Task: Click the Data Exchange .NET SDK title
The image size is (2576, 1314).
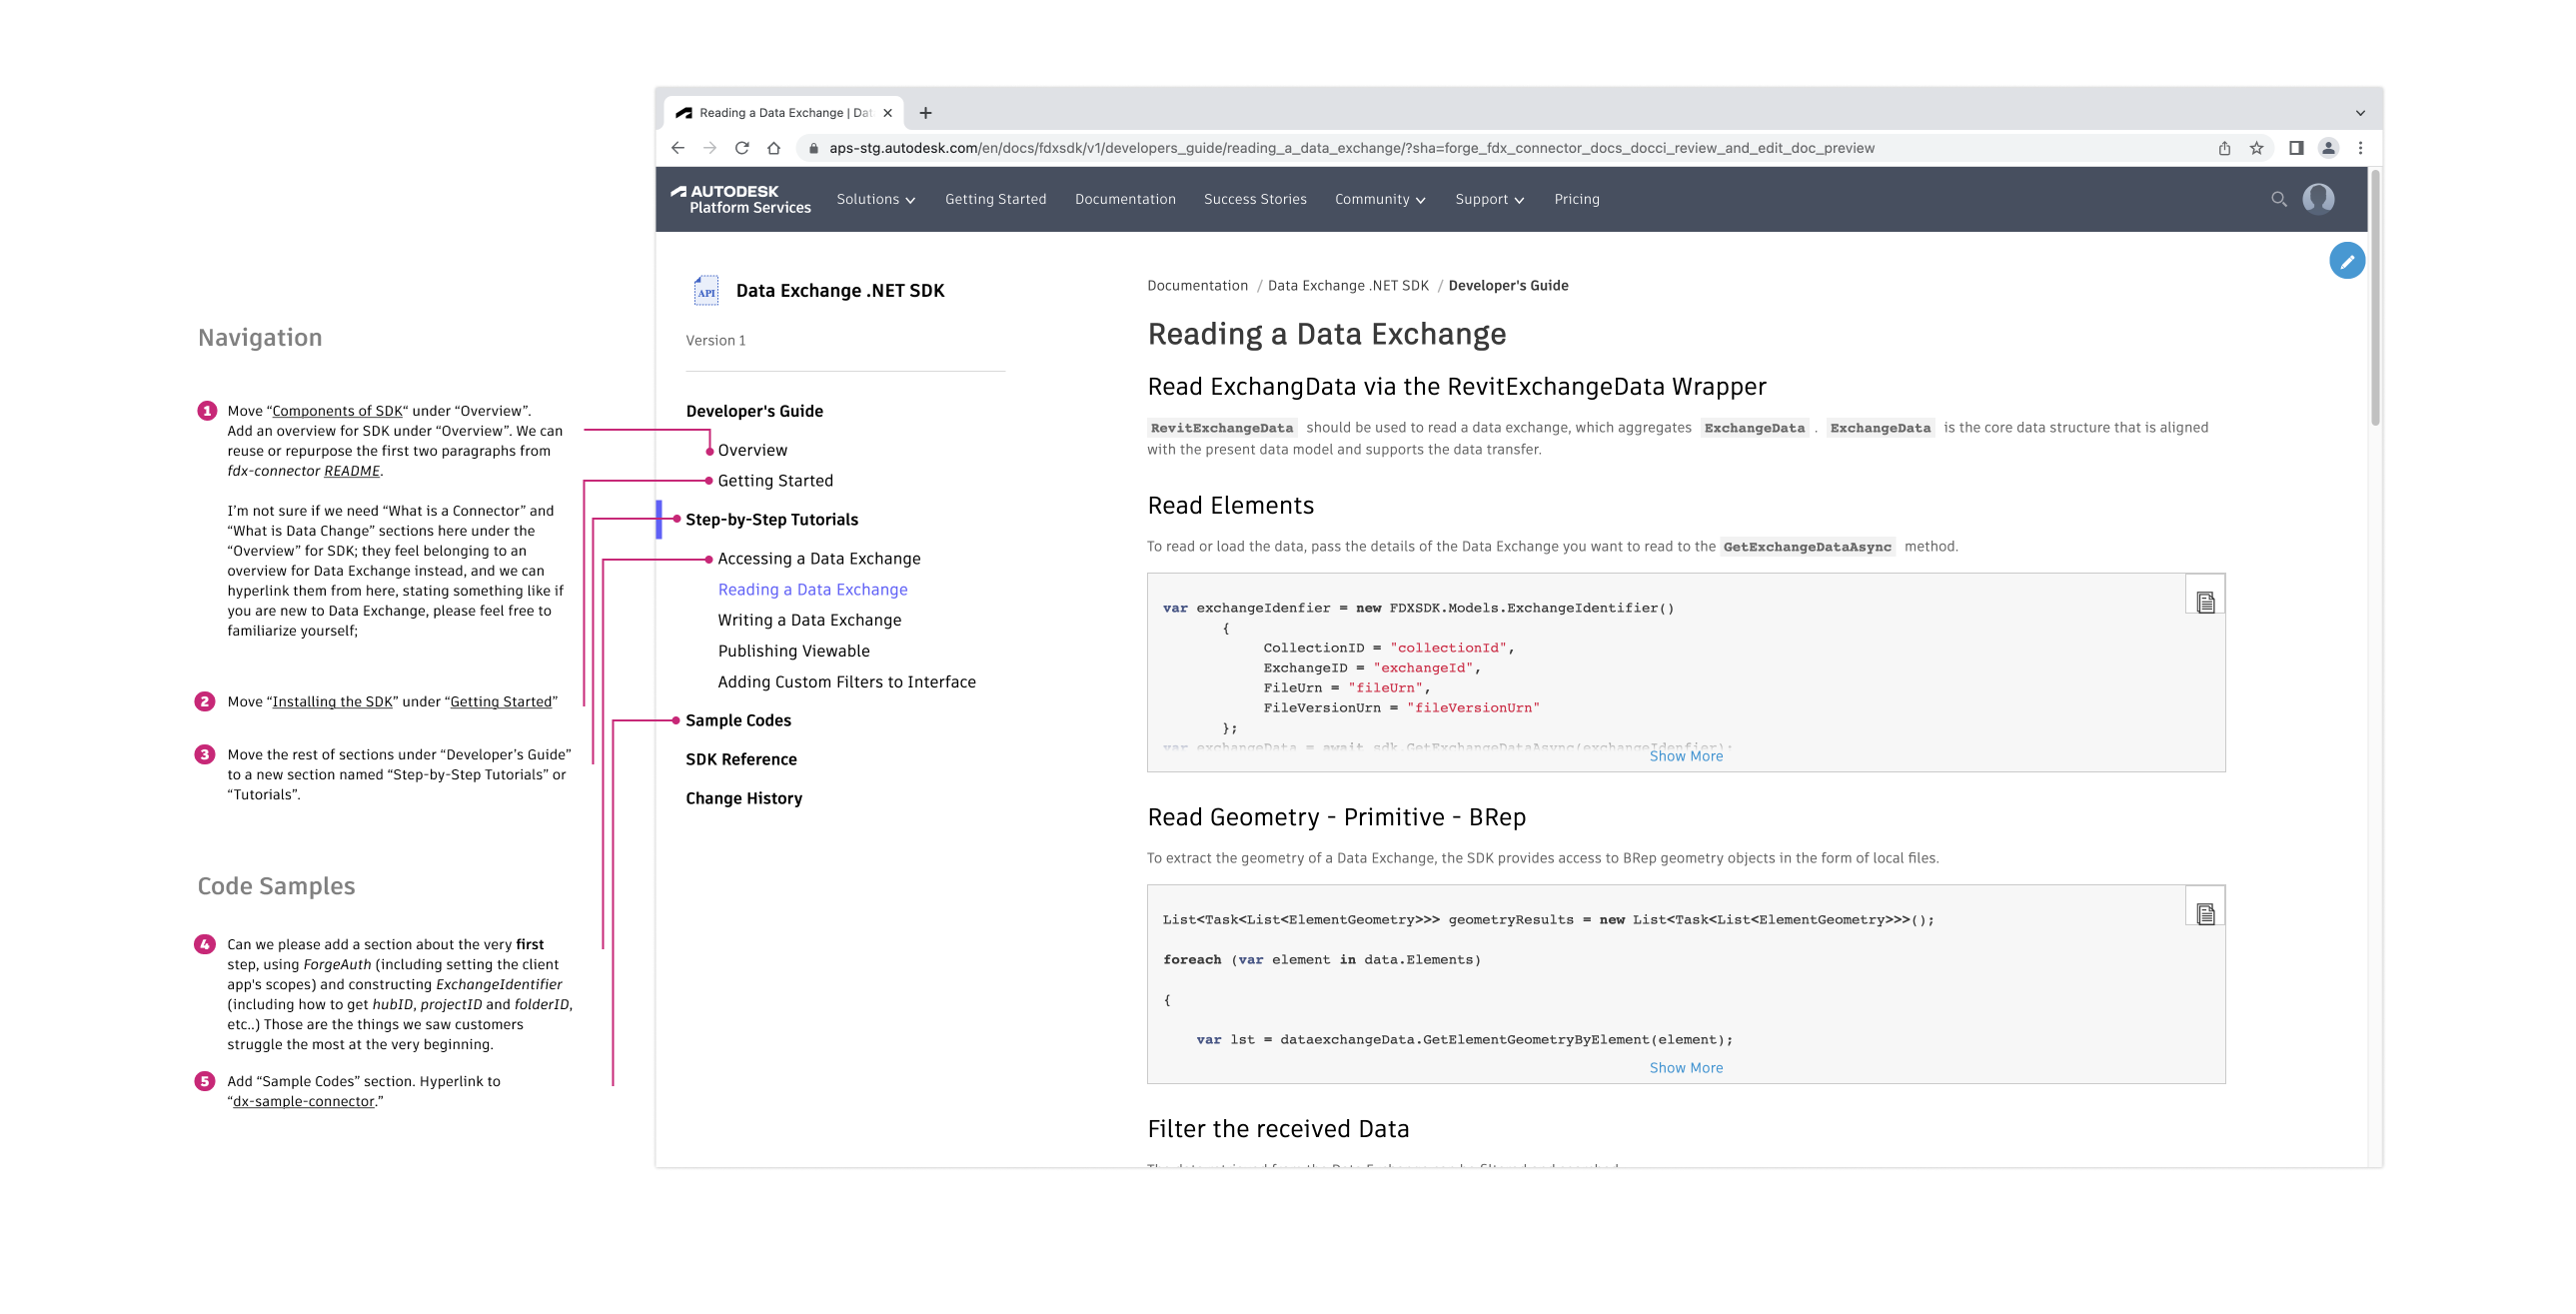Action: pos(839,291)
